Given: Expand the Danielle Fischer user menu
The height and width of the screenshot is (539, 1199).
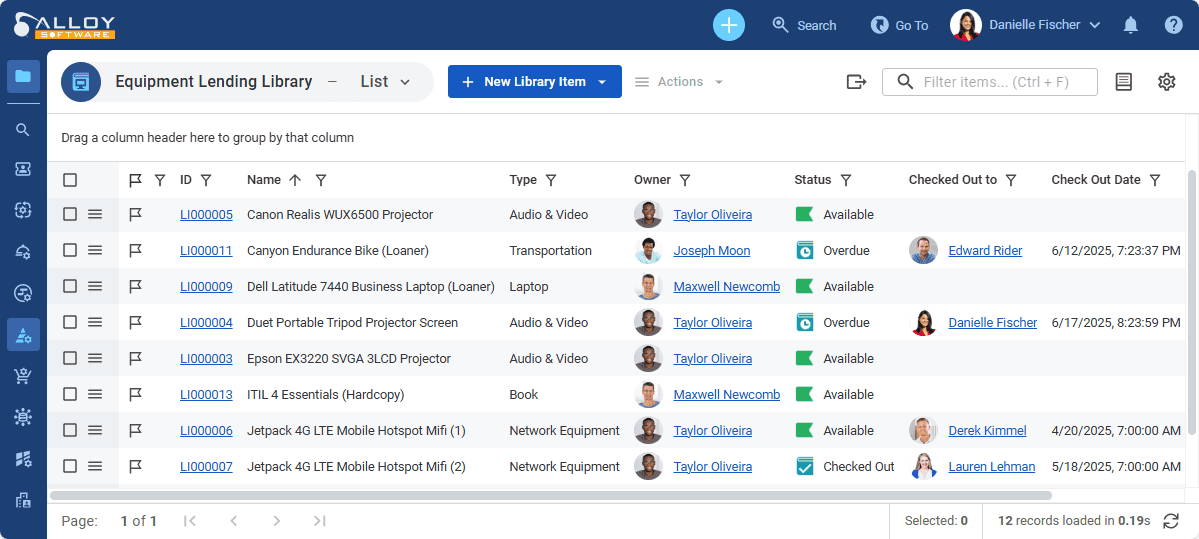Looking at the screenshot, I should pos(1094,25).
